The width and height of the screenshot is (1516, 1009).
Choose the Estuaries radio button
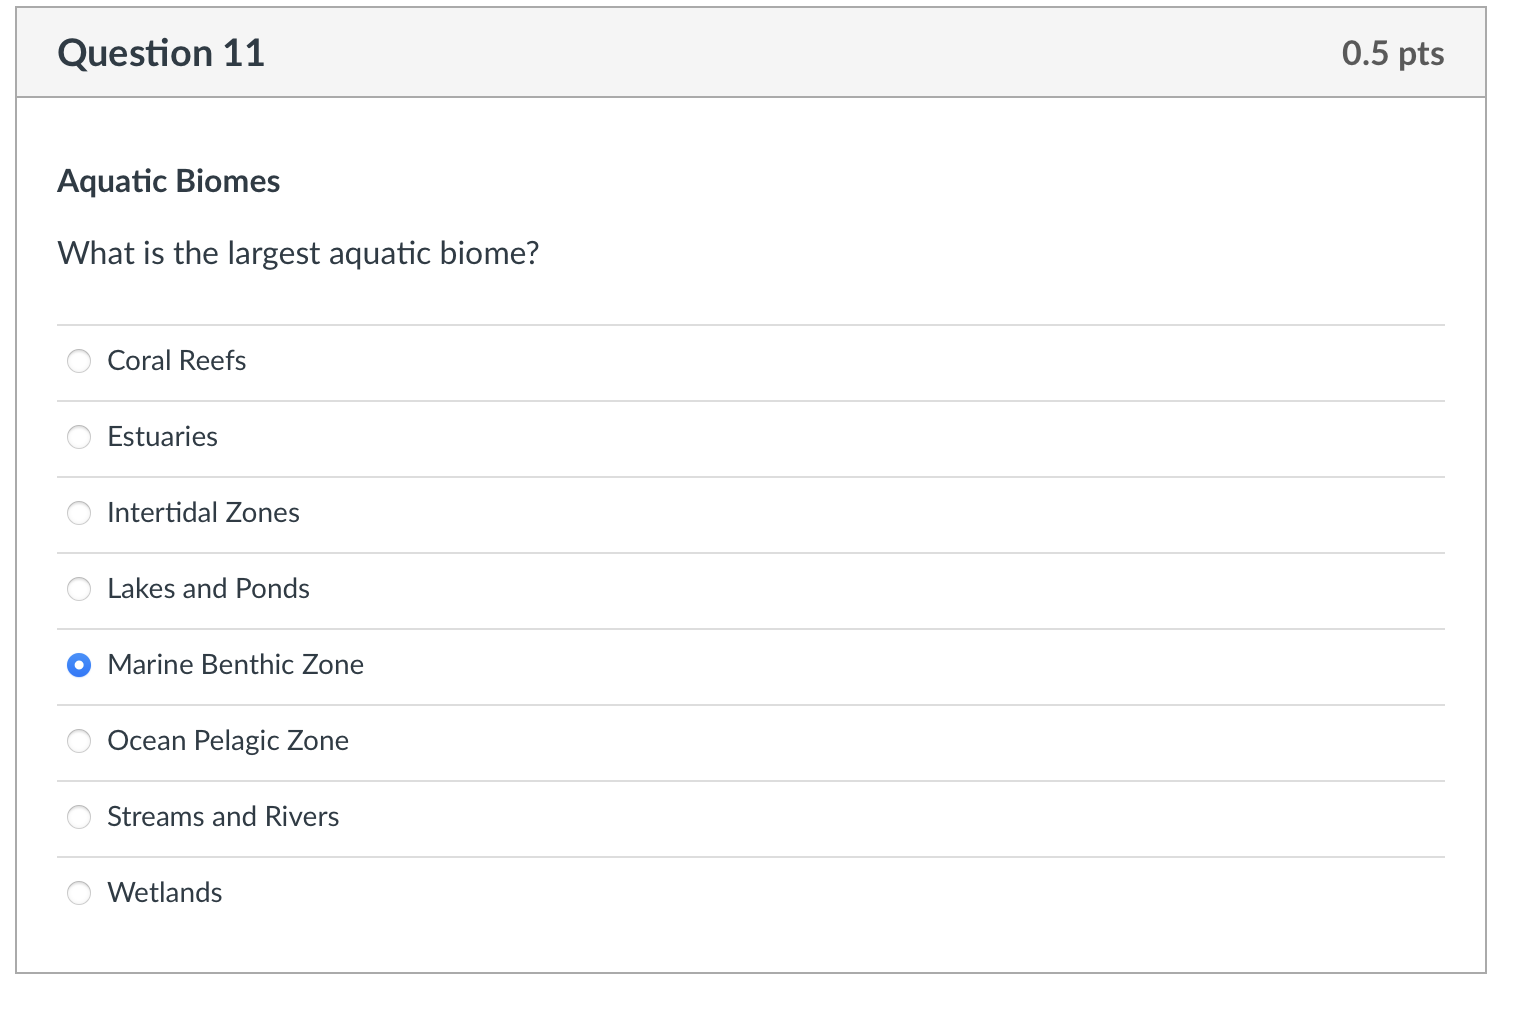click(x=79, y=437)
